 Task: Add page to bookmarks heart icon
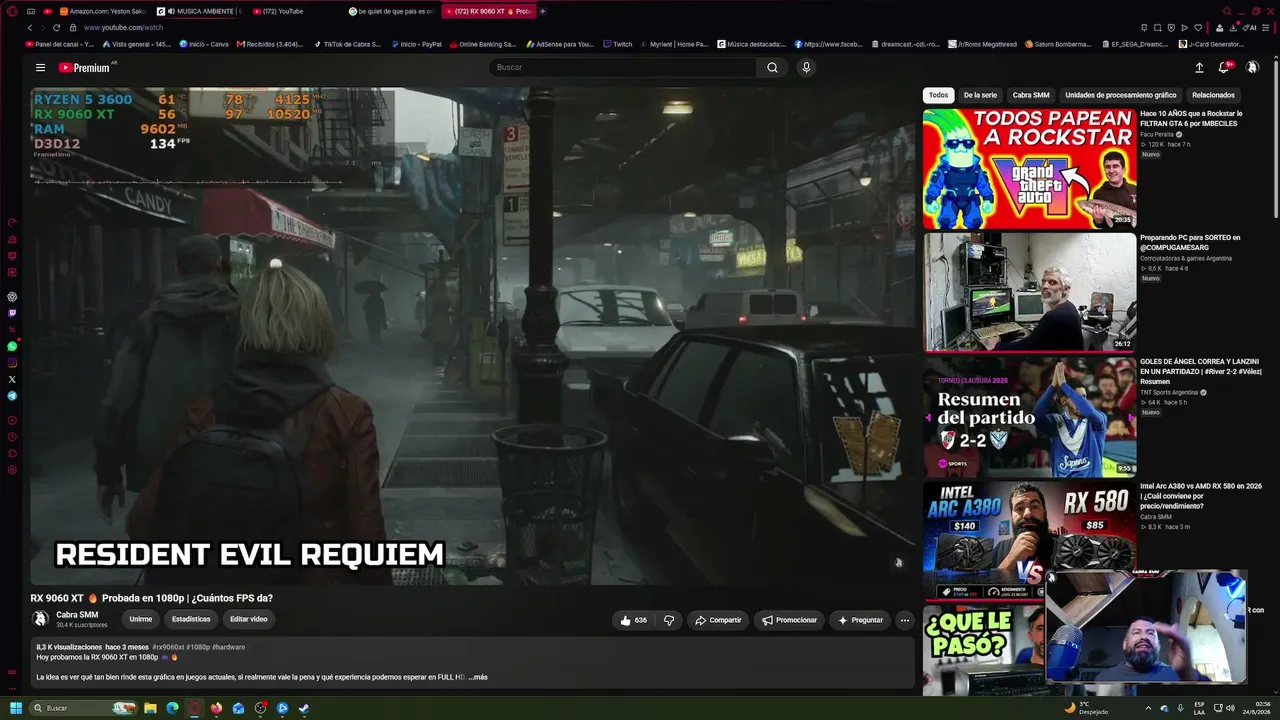pyautogui.click(x=1198, y=28)
